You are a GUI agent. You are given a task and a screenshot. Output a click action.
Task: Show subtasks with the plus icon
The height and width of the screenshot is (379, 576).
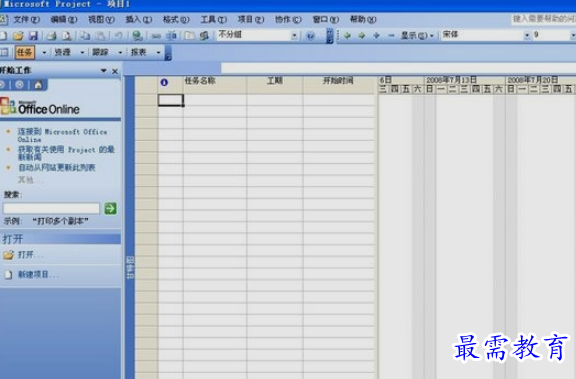click(376, 36)
